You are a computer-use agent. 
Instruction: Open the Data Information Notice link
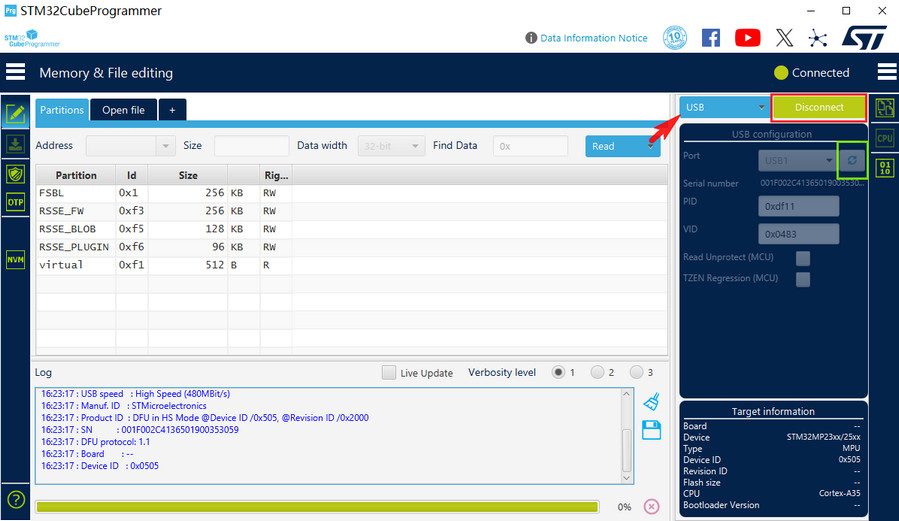[x=593, y=38]
